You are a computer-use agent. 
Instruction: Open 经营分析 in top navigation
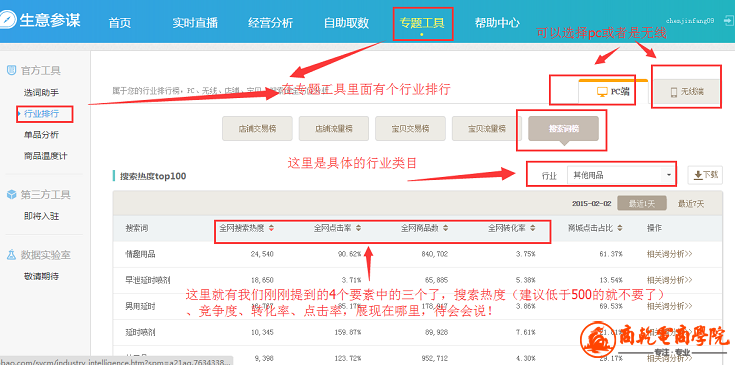pyautogui.click(x=270, y=22)
